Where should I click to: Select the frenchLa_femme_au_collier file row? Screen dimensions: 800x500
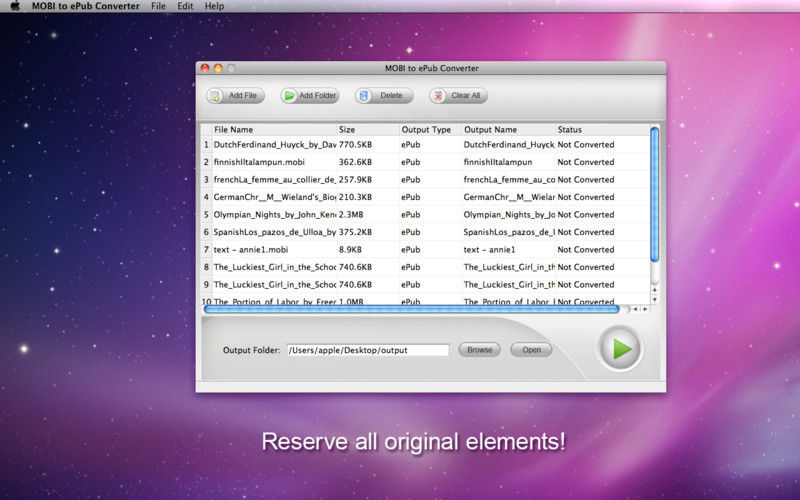tap(426, 180)
